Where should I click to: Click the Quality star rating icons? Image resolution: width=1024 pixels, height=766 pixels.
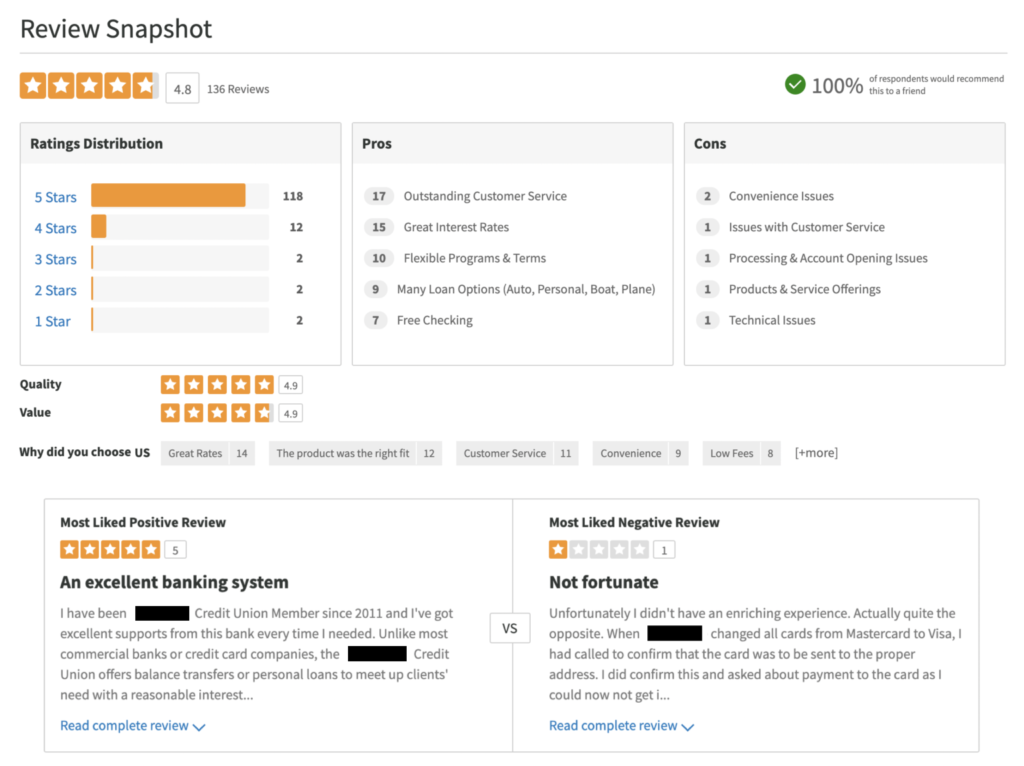tap(217, 384)
